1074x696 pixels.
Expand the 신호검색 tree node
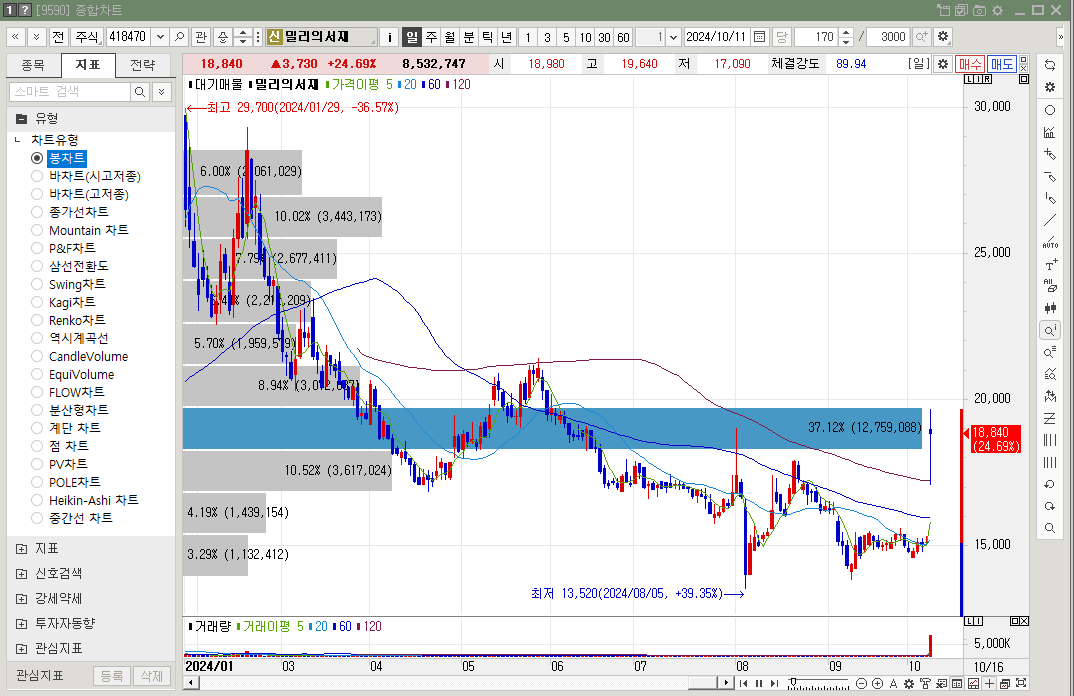21,573
